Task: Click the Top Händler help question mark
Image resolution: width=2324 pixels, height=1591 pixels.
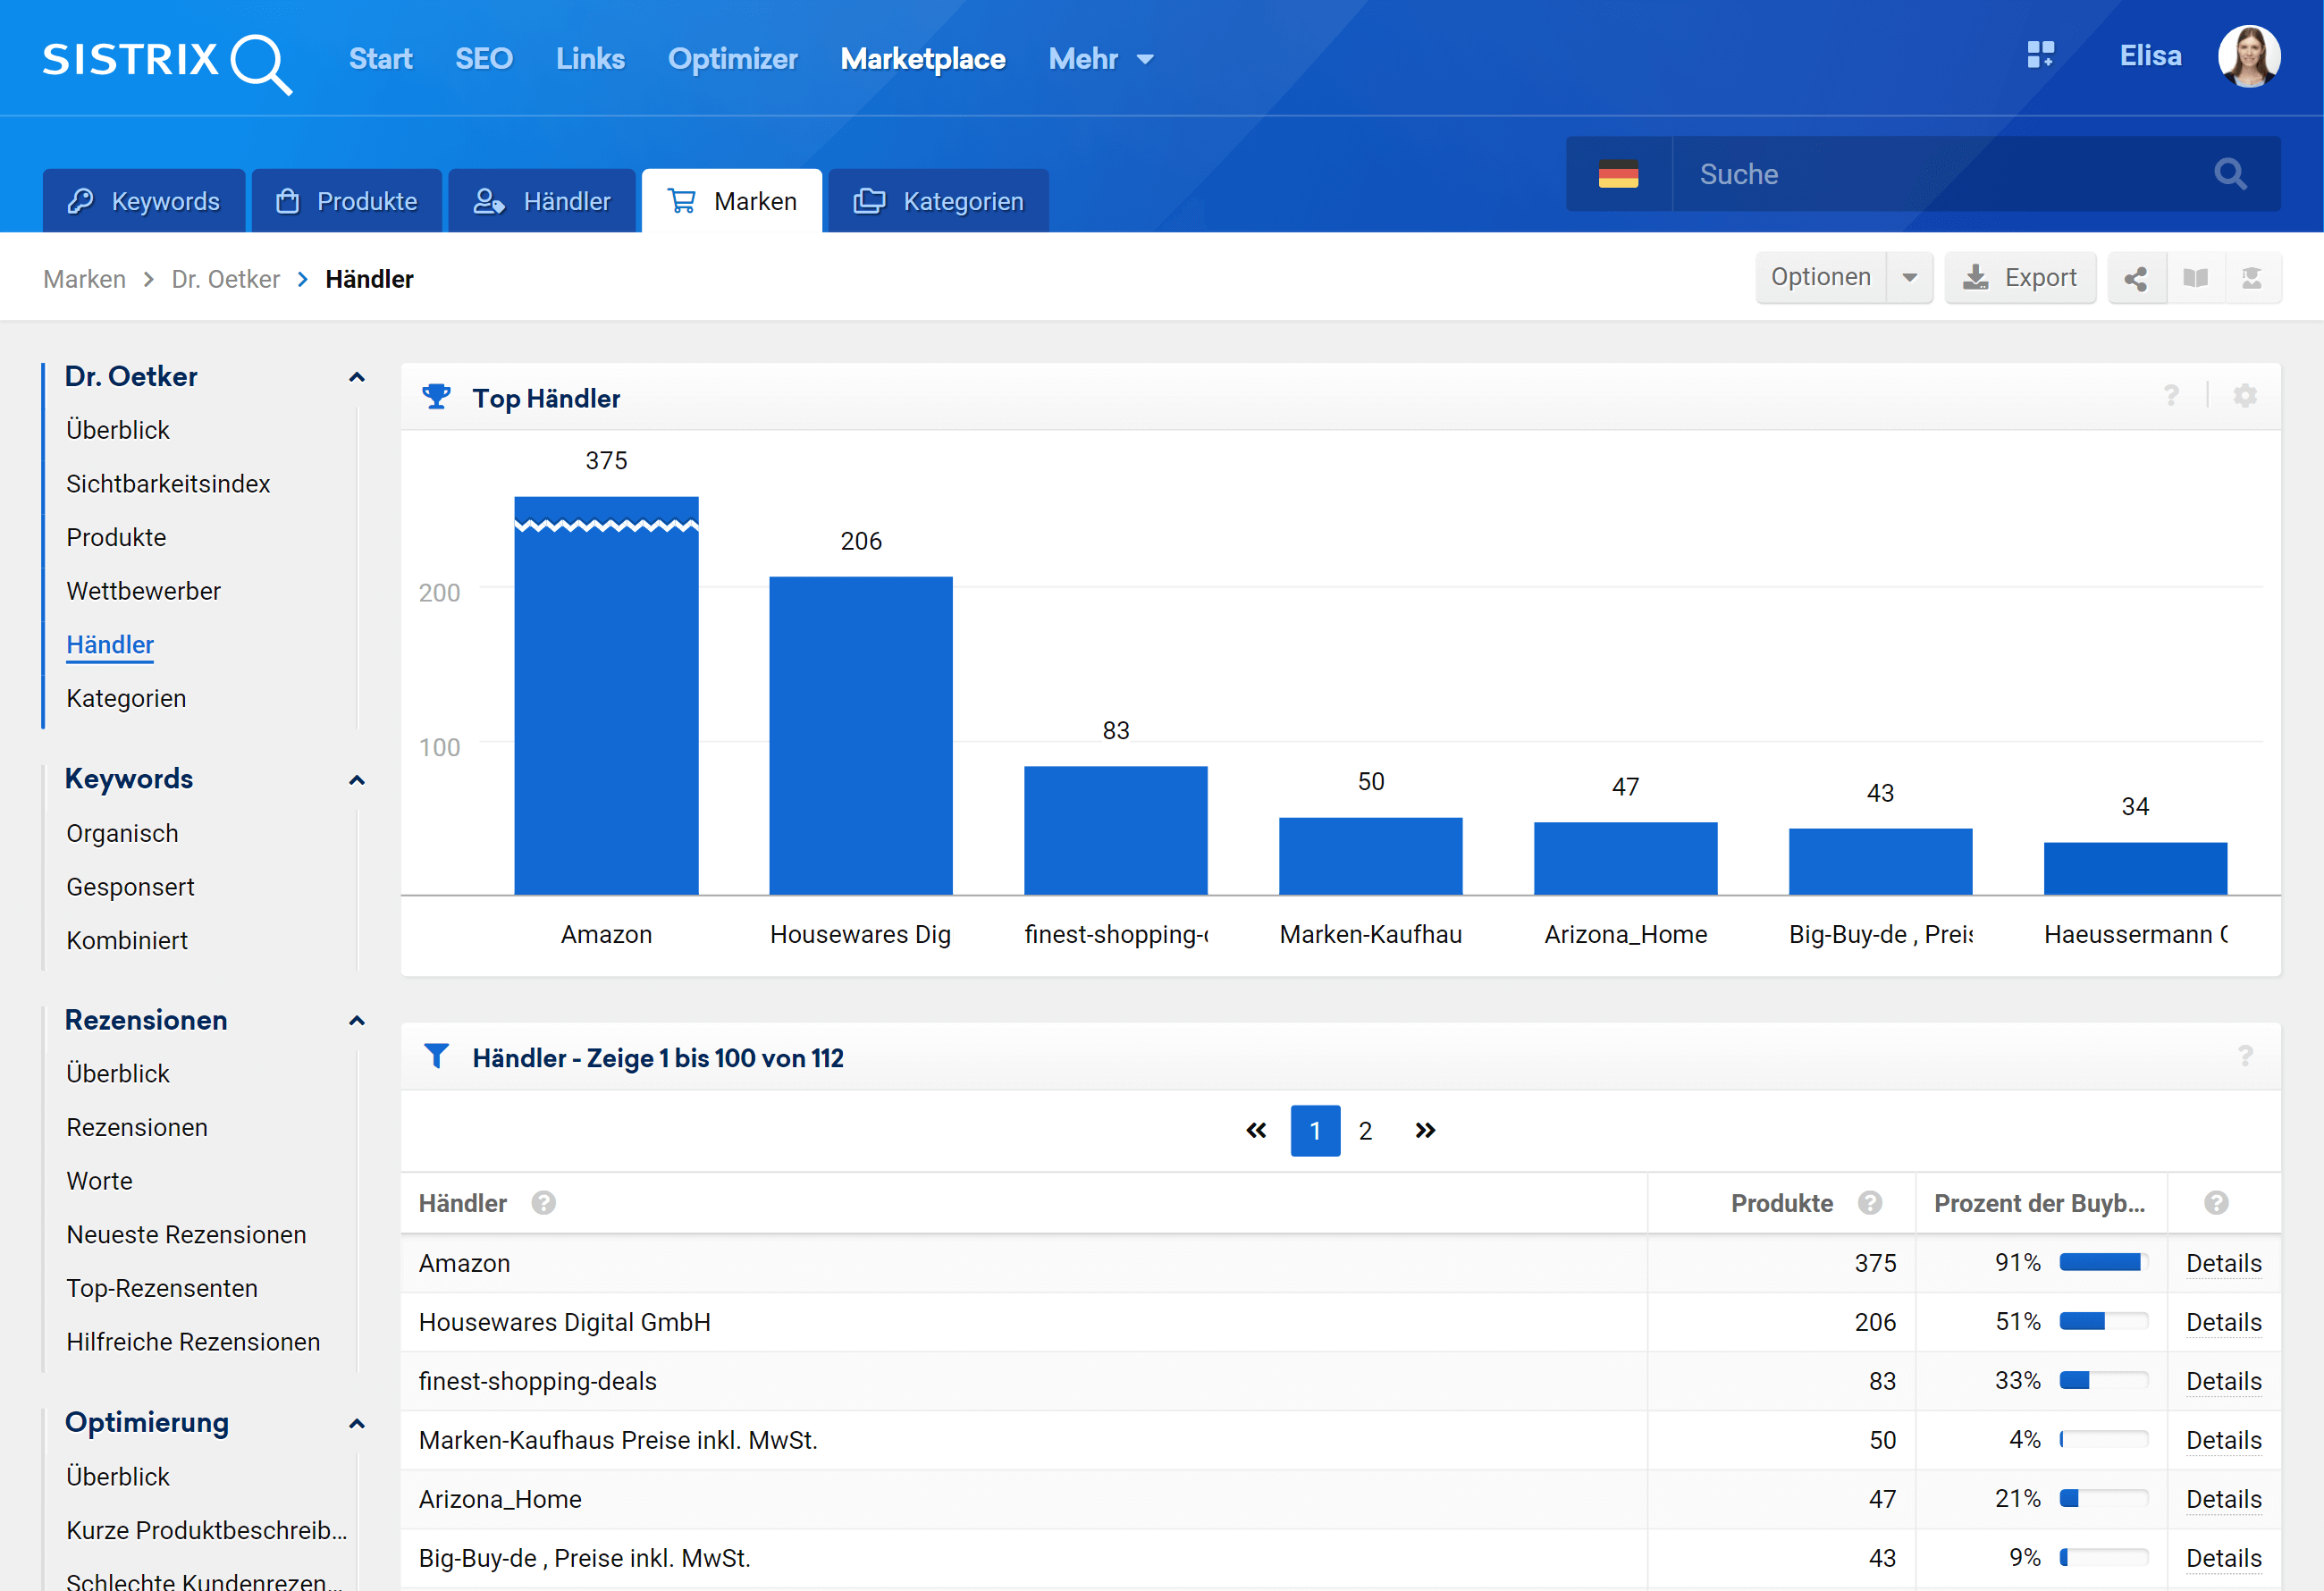Action: [x=2171, y=396]
